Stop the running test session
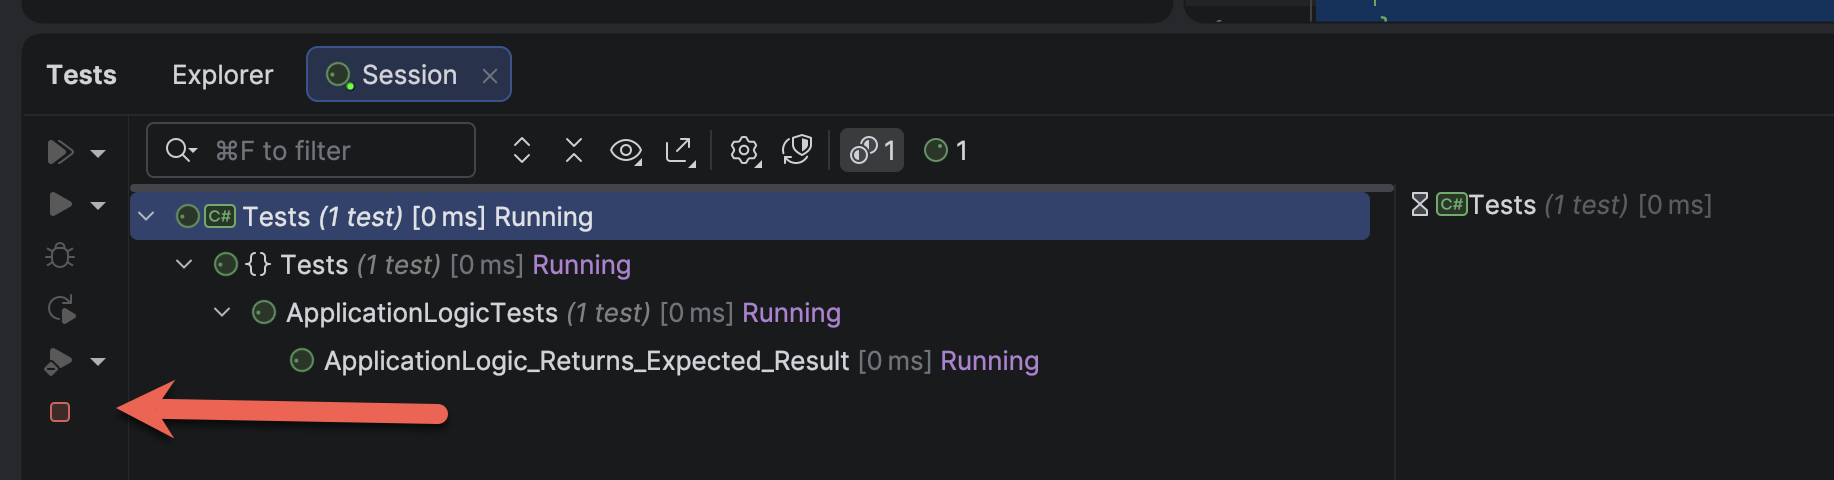The height and width of the screenshot is (480, 1834). point(60,412)
